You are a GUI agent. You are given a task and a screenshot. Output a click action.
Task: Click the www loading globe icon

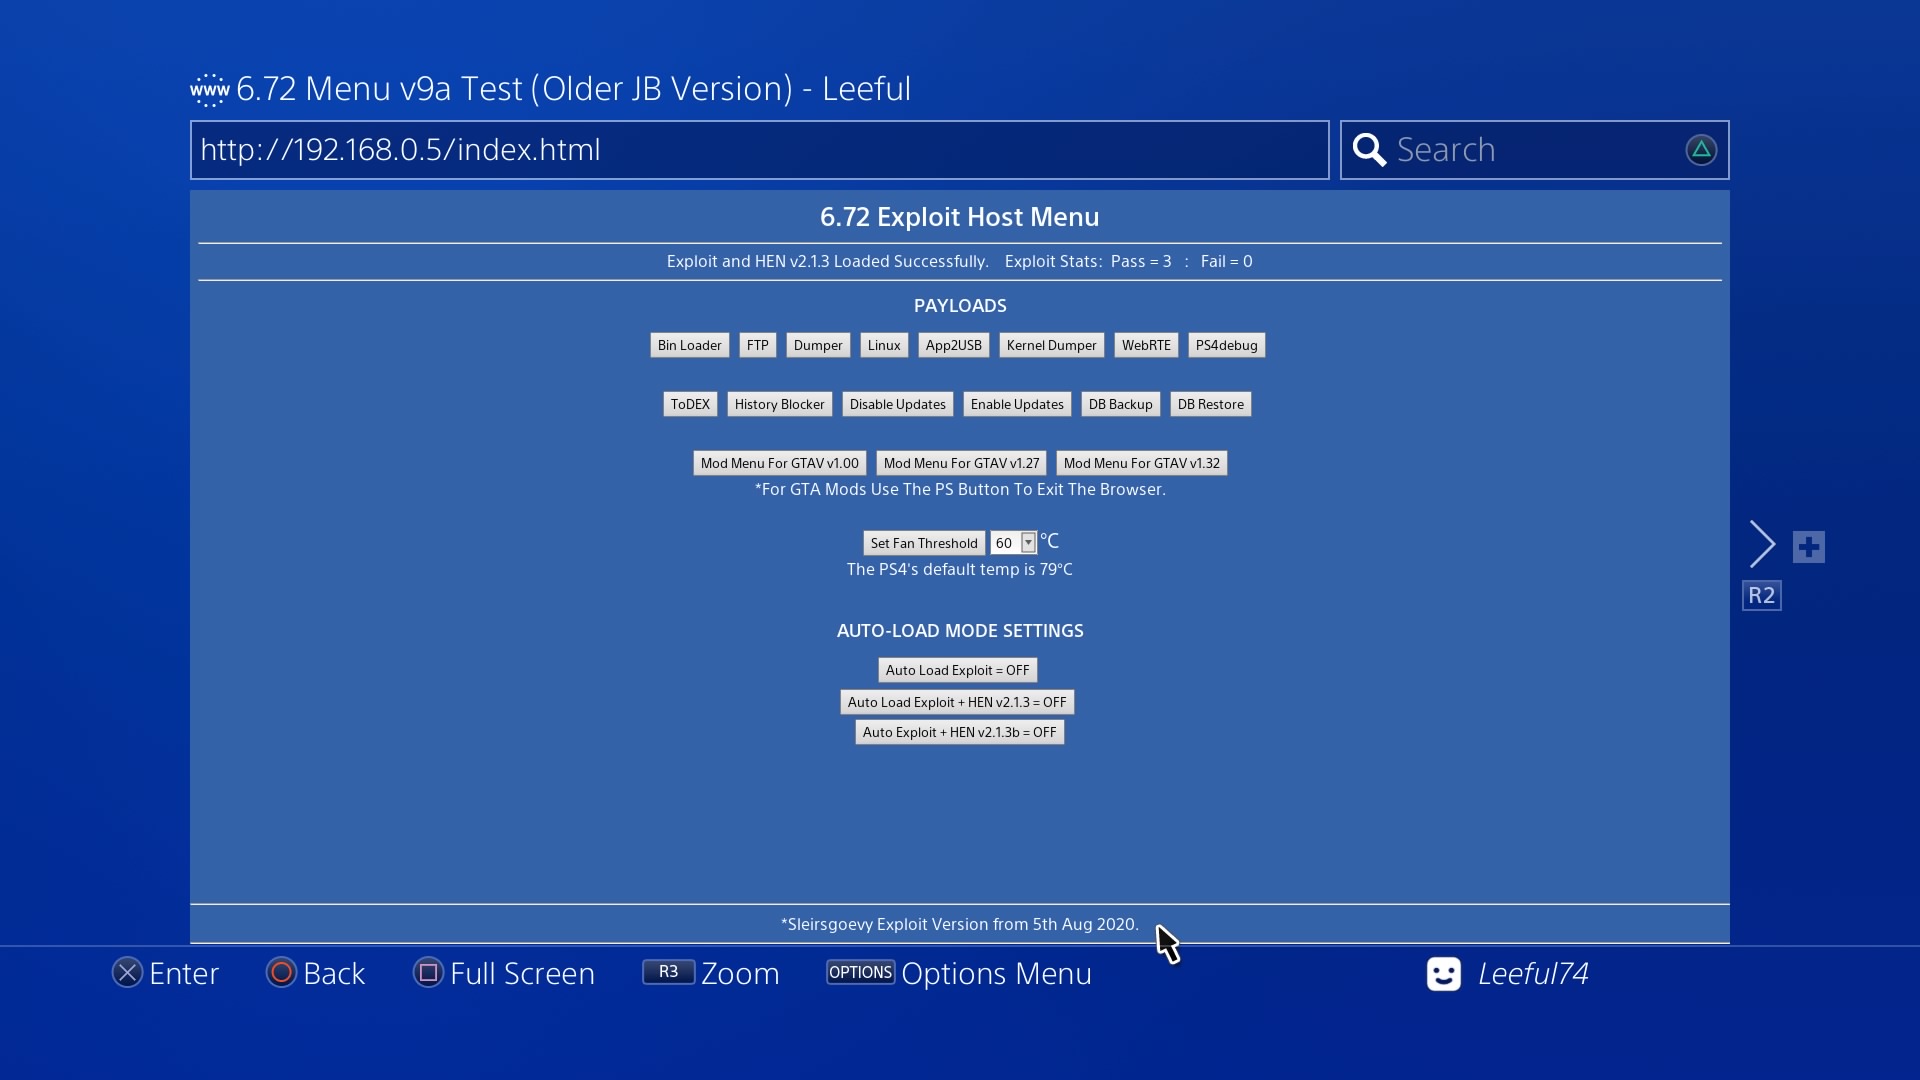tap(210, 90)
